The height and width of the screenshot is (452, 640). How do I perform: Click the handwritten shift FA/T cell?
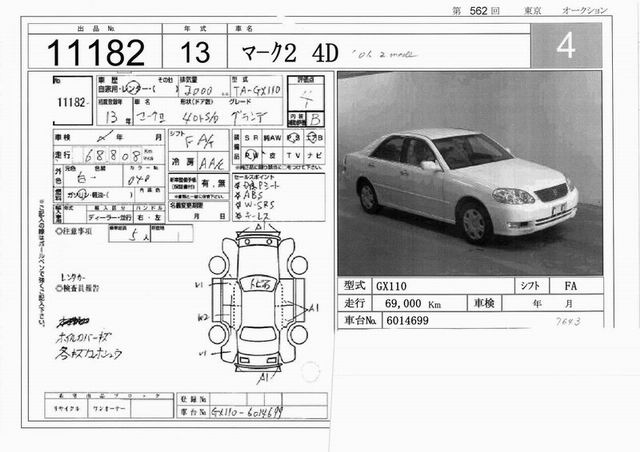[x=198, y=141]
